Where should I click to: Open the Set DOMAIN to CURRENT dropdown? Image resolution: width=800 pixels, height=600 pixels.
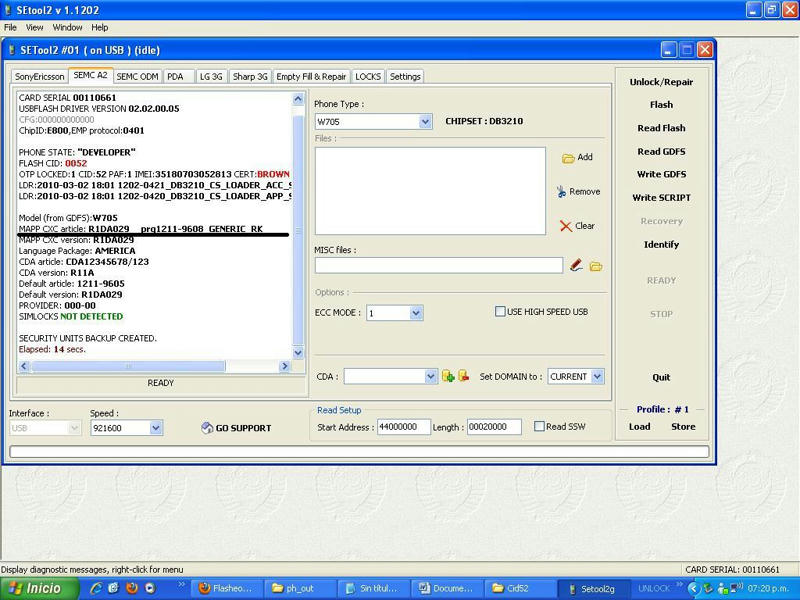coord(597,377)
